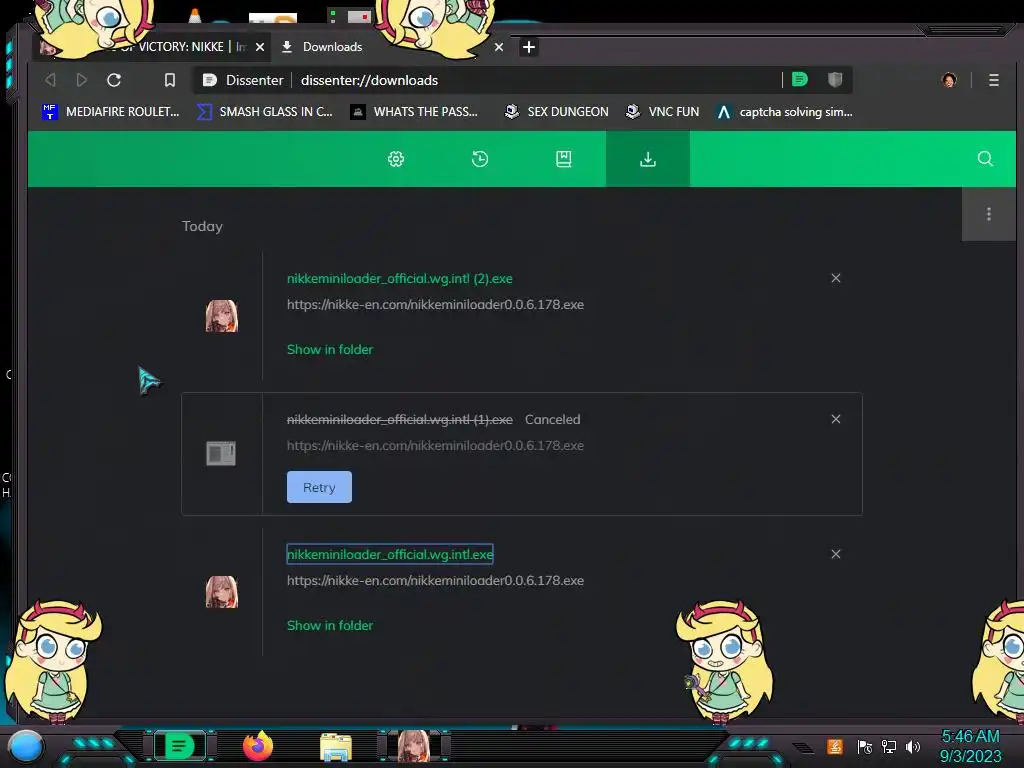
Task: Open a new tab with plus button
Action: click(529, 47)
